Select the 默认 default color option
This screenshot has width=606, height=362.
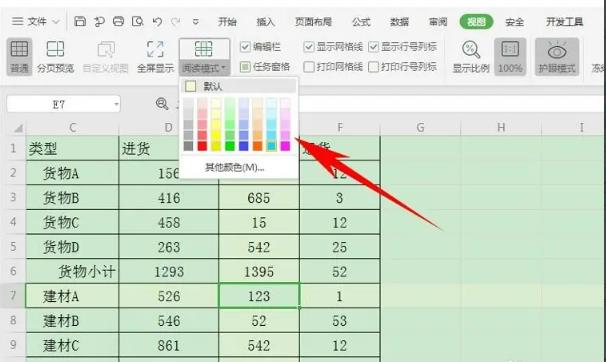239,86
